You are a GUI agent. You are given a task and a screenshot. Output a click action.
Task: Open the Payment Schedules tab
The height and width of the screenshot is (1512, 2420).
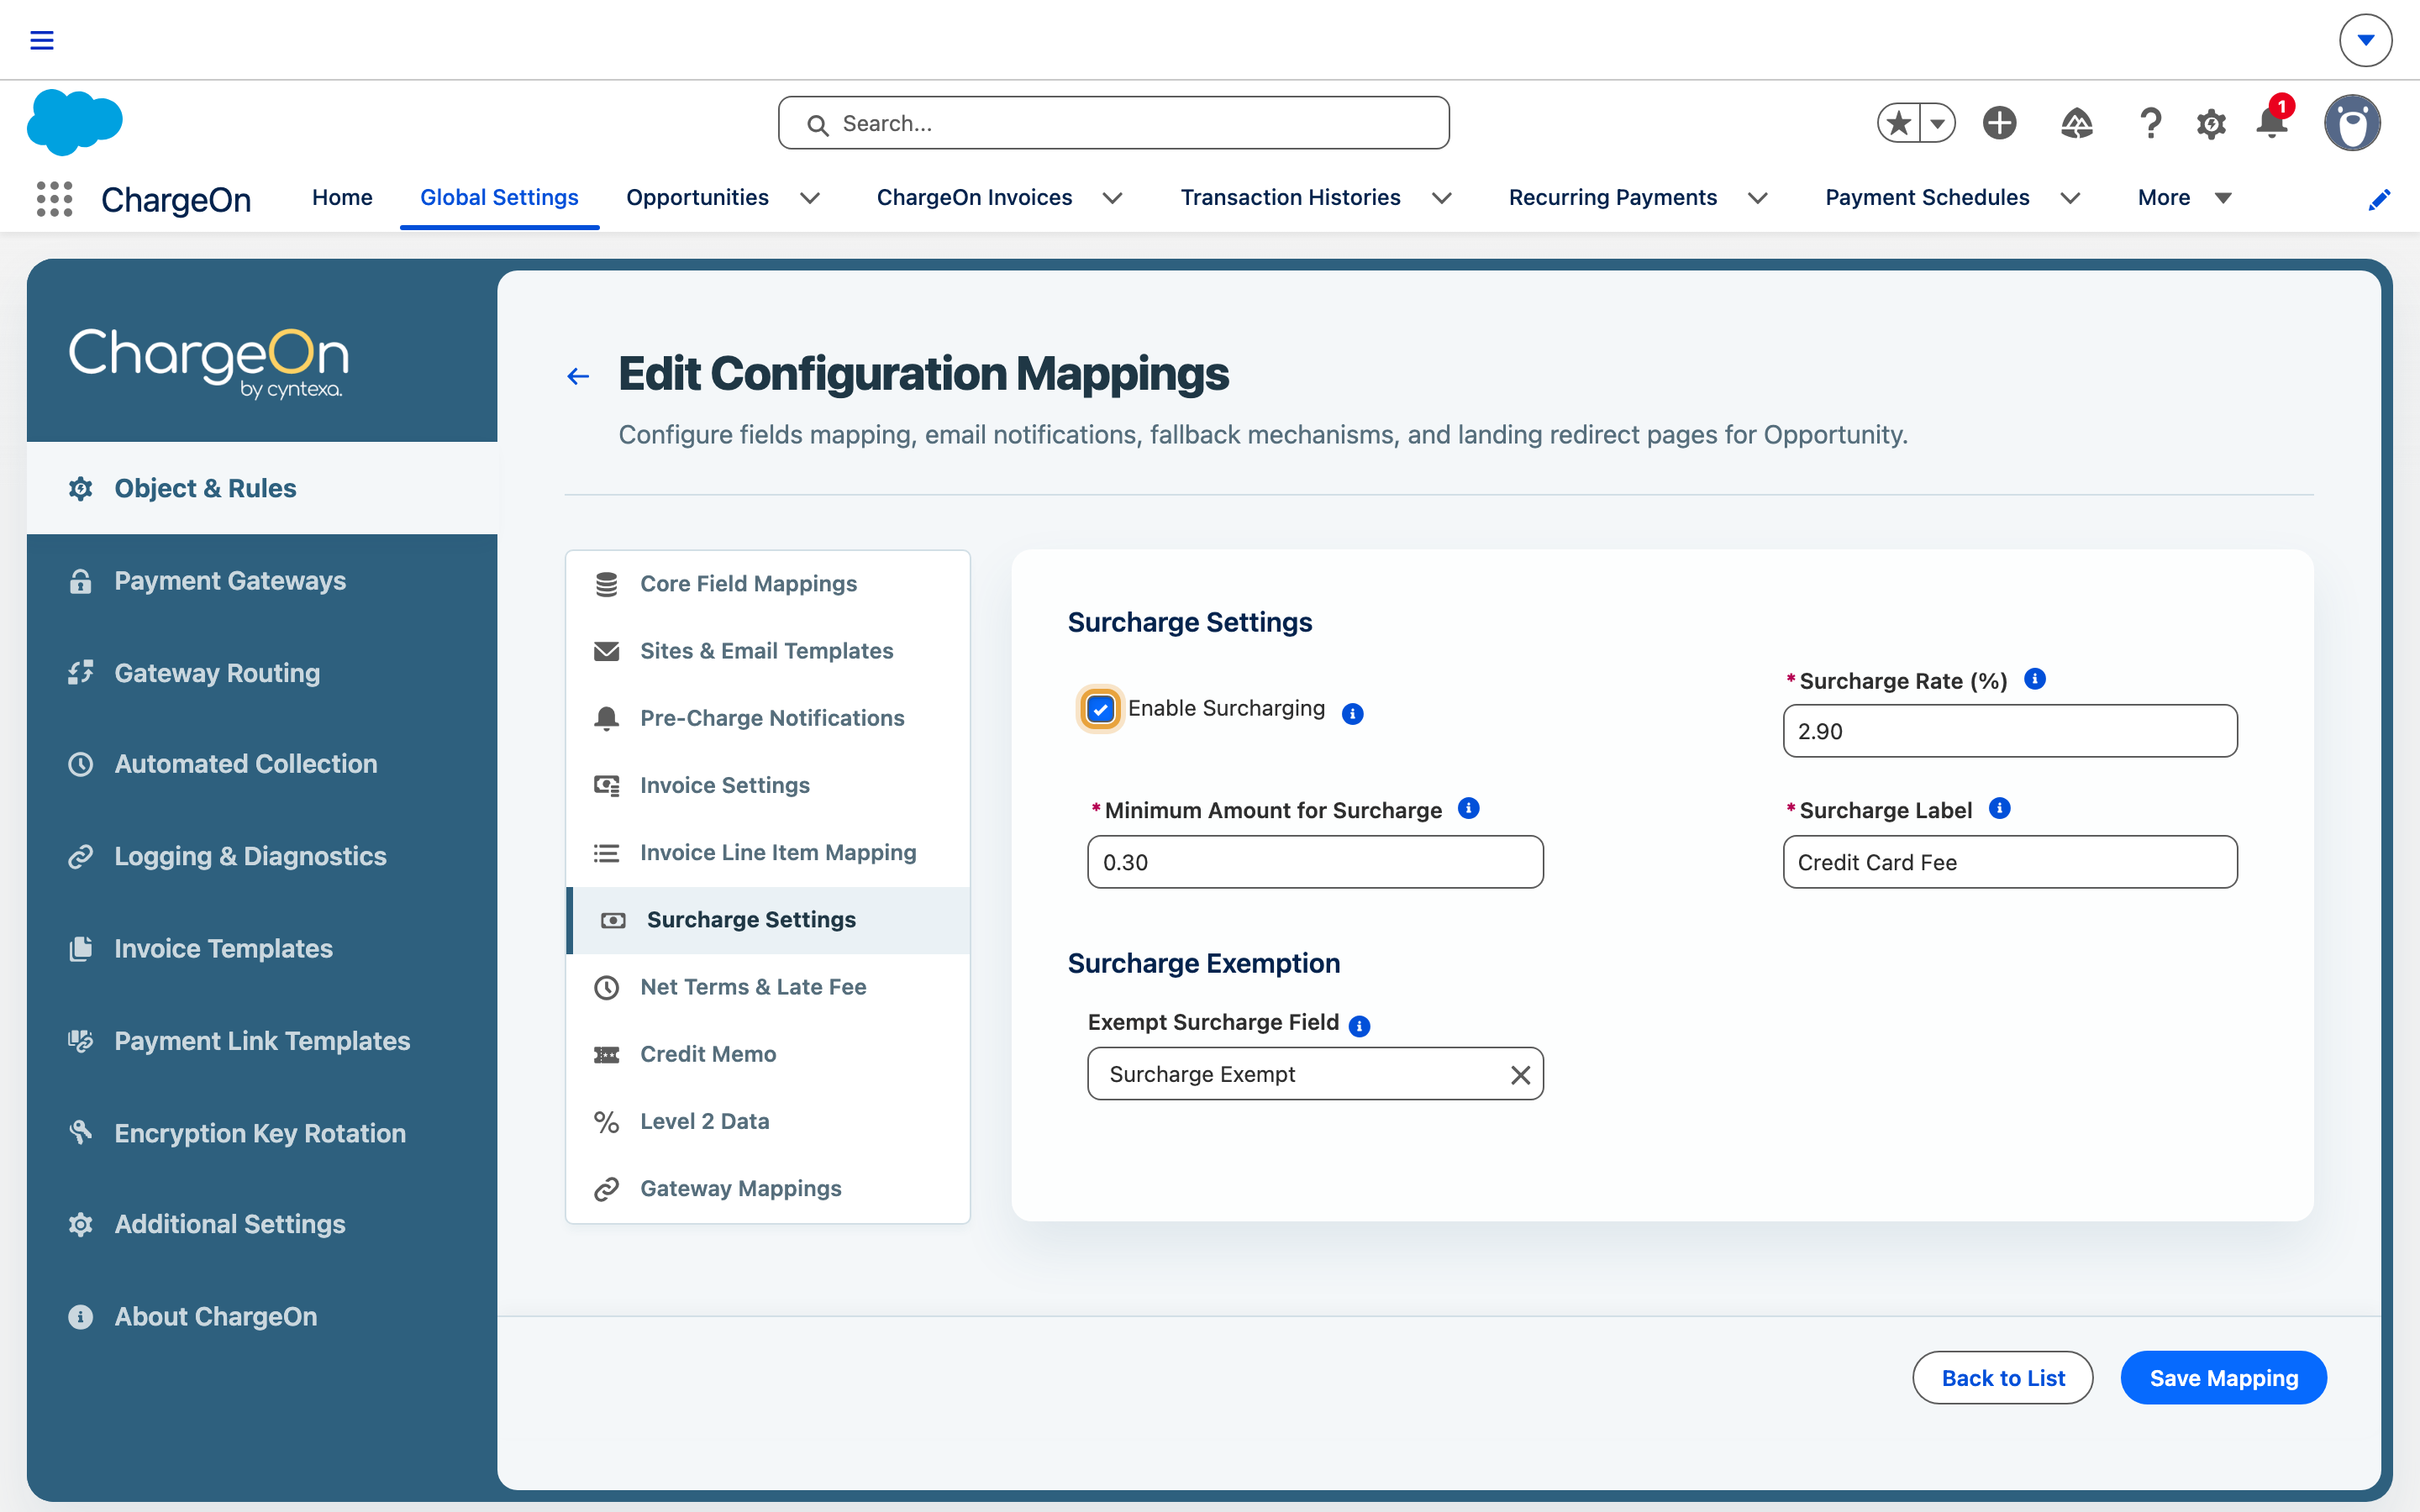(x=1927, y=197)
